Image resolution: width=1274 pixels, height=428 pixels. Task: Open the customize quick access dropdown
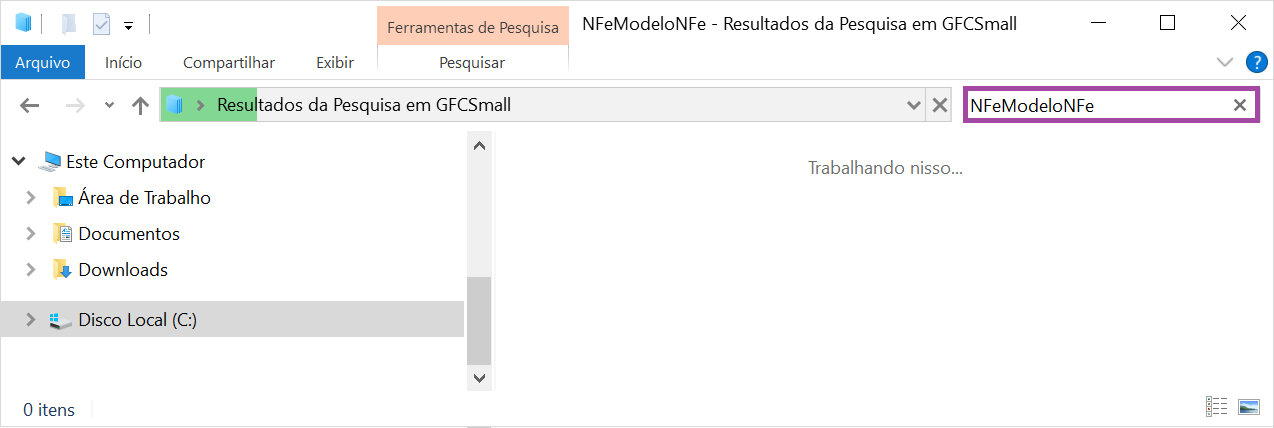[129, 24]
